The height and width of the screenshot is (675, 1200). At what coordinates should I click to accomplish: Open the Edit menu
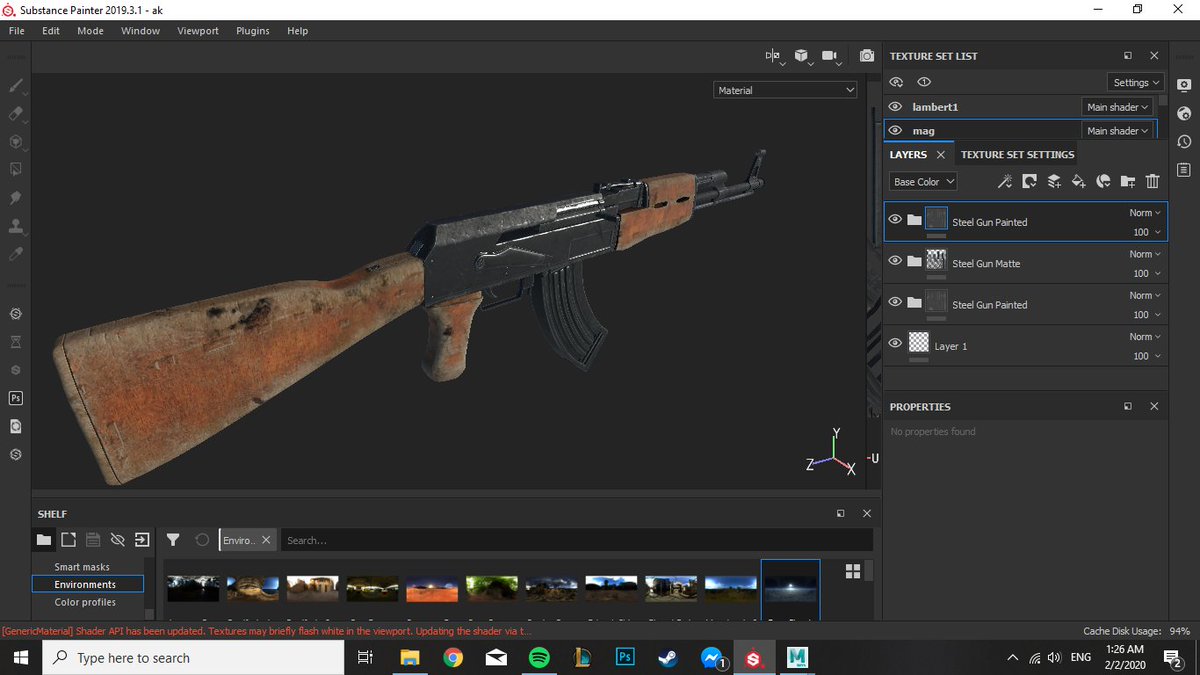pyautogui.click(x=51, y=31)
